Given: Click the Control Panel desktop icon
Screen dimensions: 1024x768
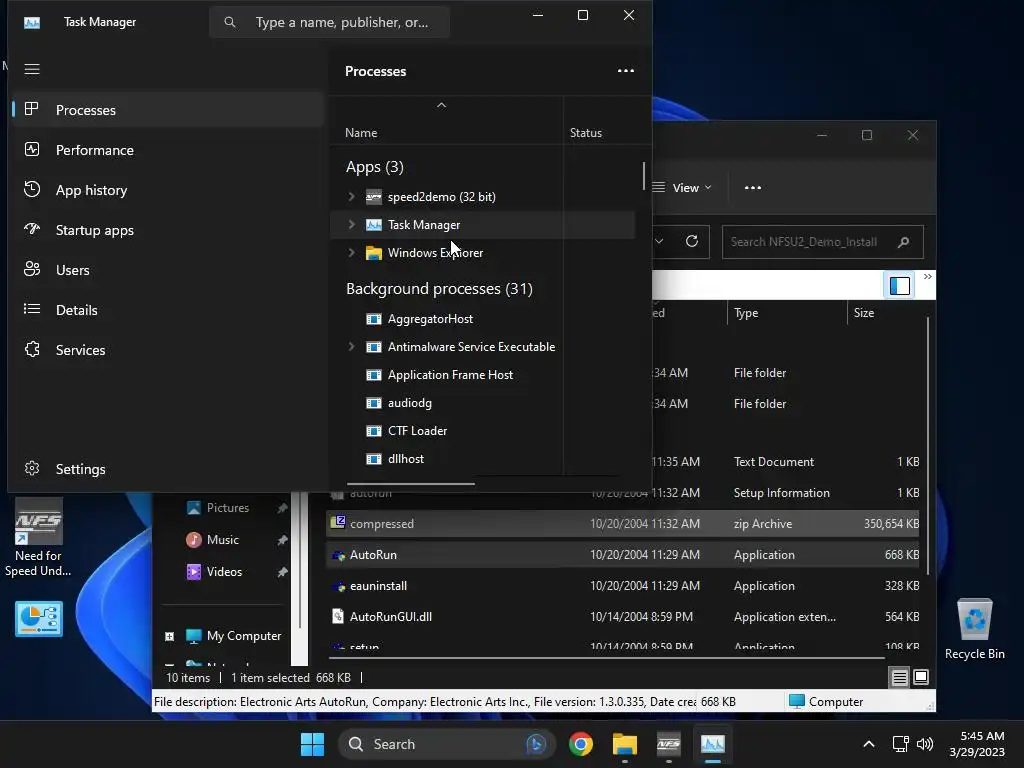Looking at the screenshot, I should tap(39, 619).
